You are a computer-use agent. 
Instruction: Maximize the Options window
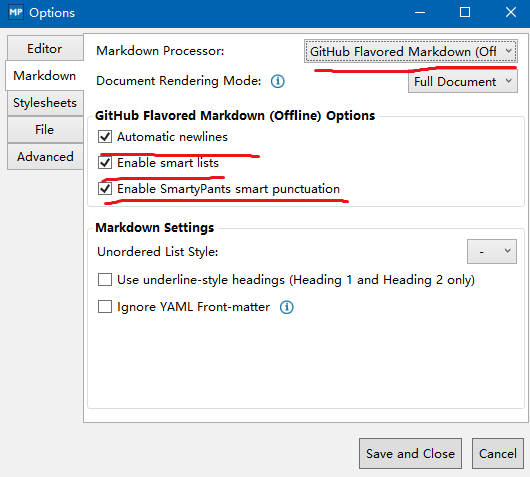coord(465,13)
